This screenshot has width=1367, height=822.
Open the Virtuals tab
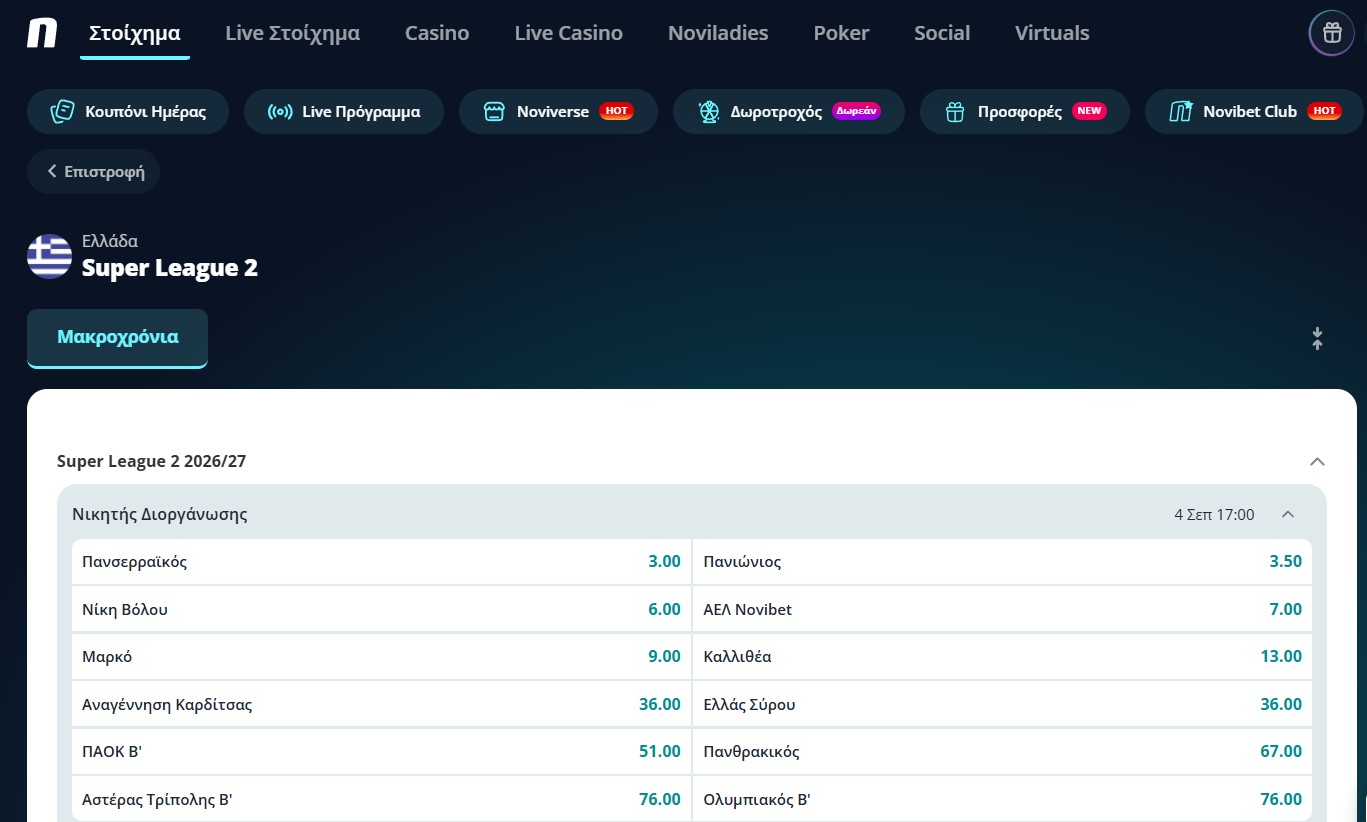point(1052,33)
